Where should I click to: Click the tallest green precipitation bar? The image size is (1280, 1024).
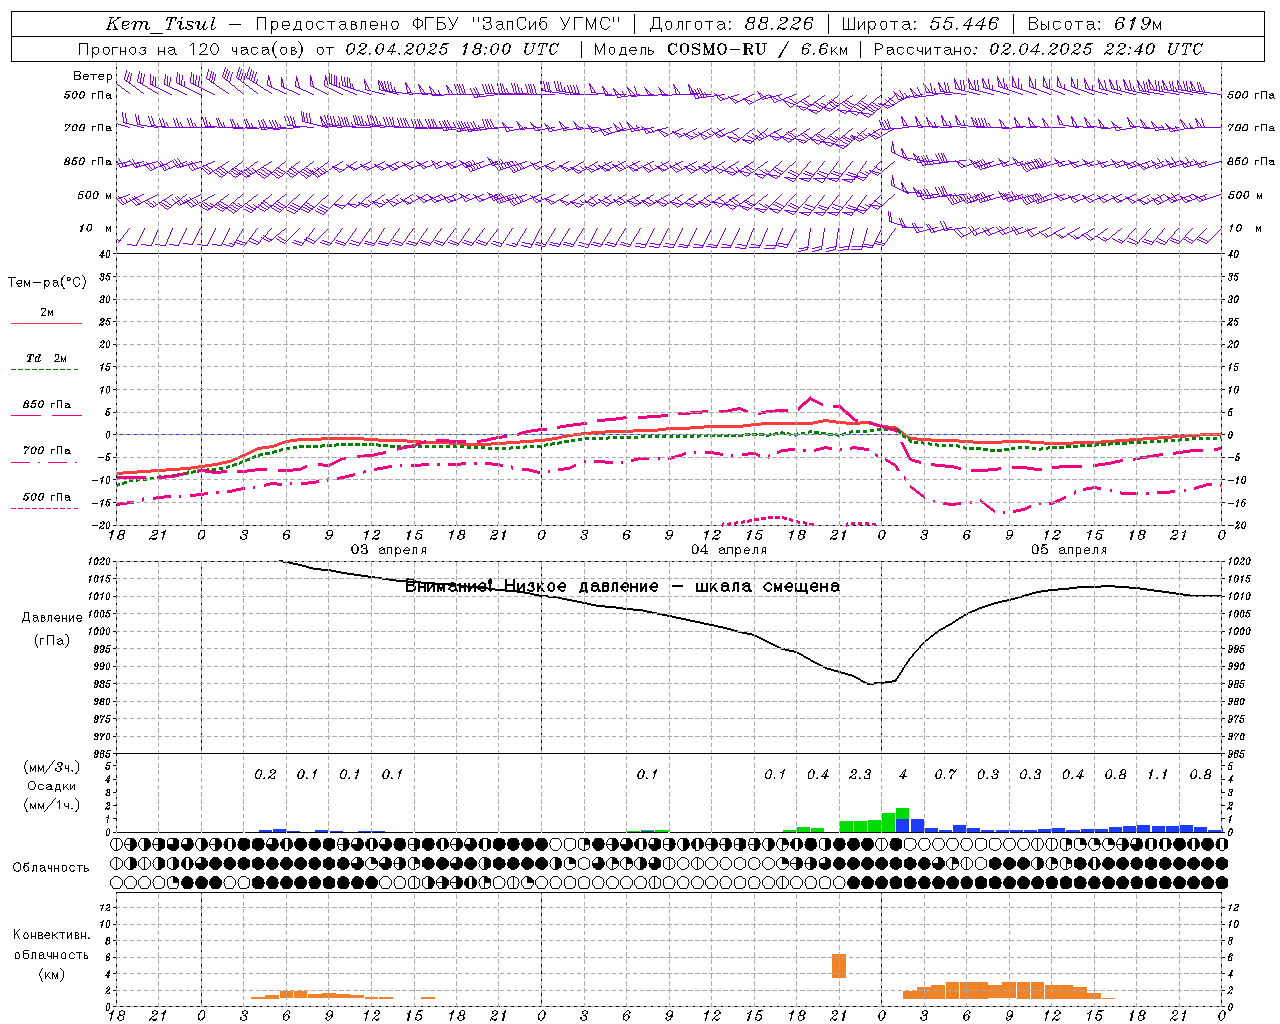(x=902, y=814)
